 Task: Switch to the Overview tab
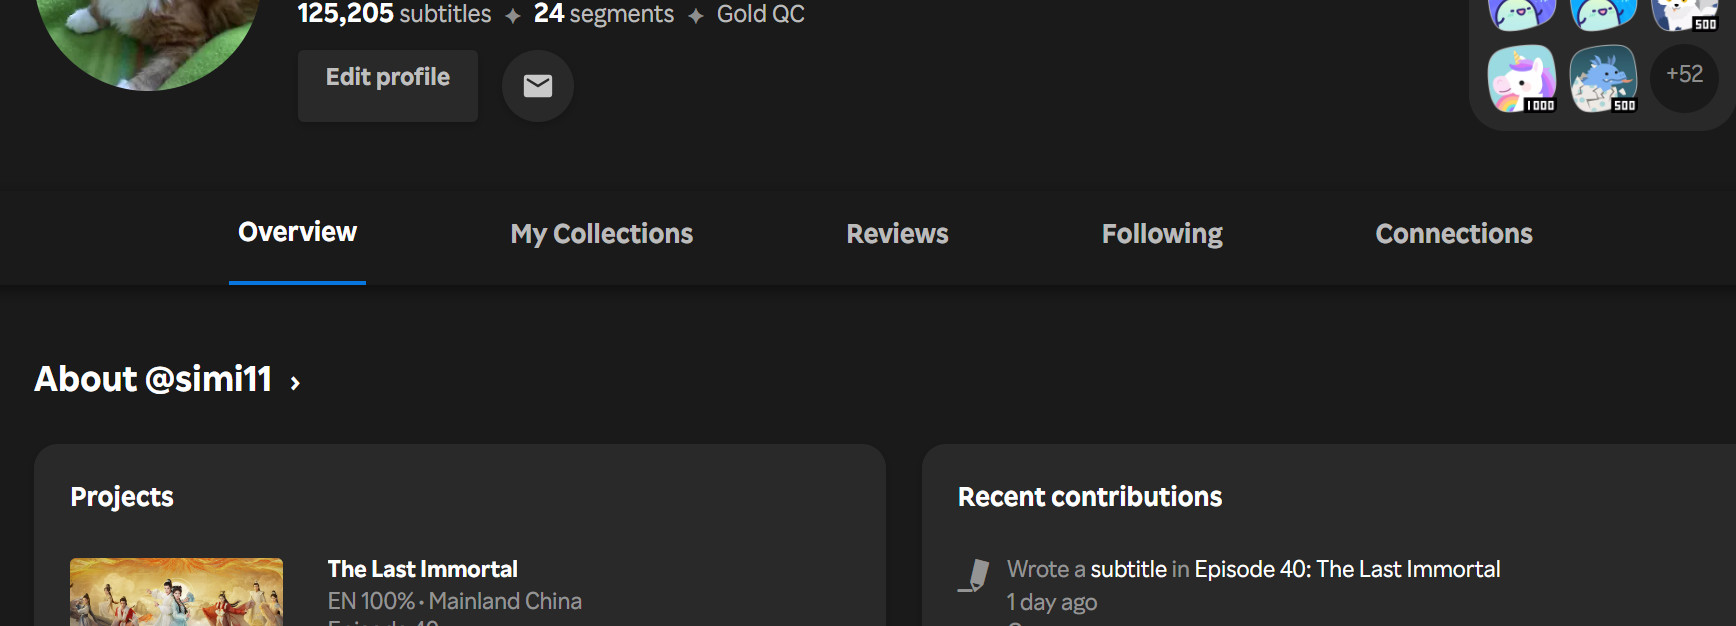[x=297, y=232]
